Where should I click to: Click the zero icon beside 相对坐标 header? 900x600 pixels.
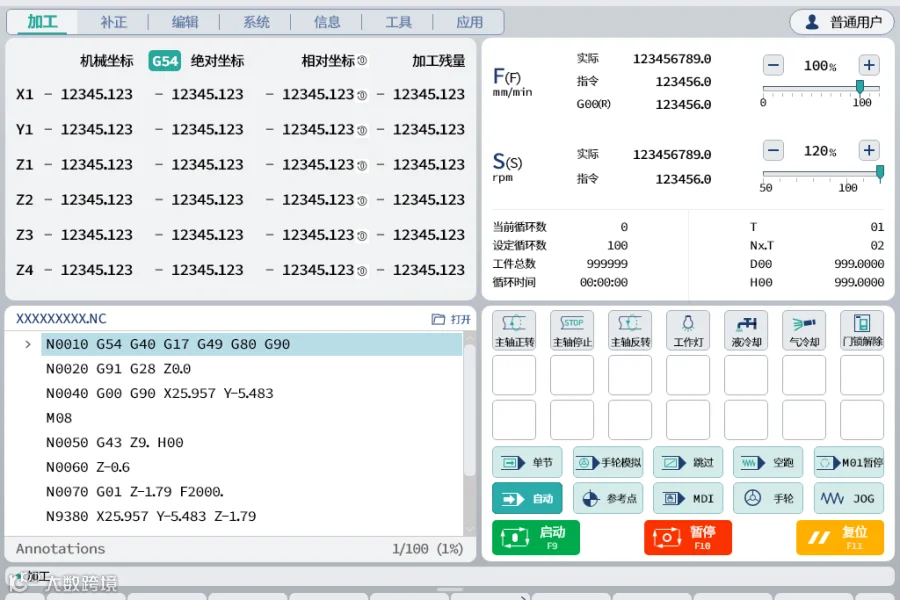tap(362, 60)
